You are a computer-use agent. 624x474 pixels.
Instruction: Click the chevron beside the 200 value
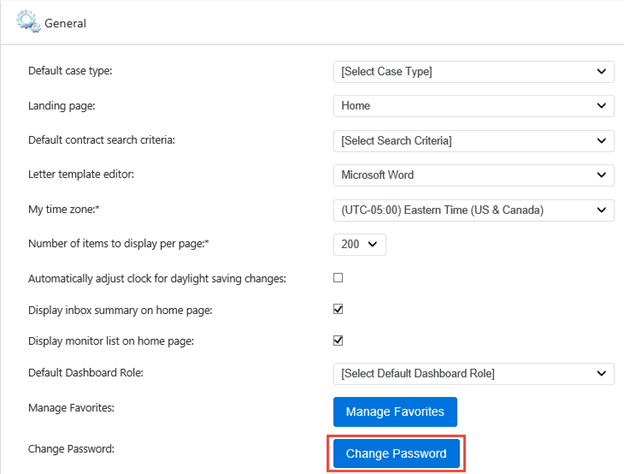(x=372, y=244)
